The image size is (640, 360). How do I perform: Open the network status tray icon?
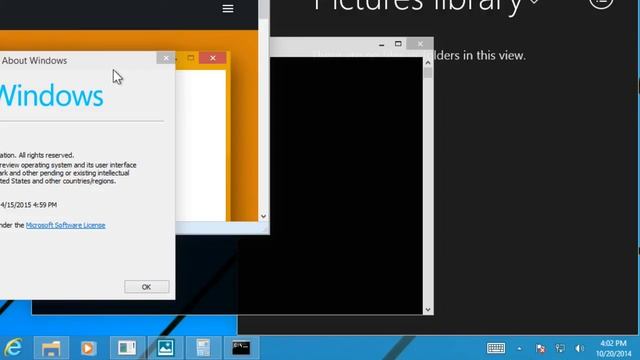[560, 348]
